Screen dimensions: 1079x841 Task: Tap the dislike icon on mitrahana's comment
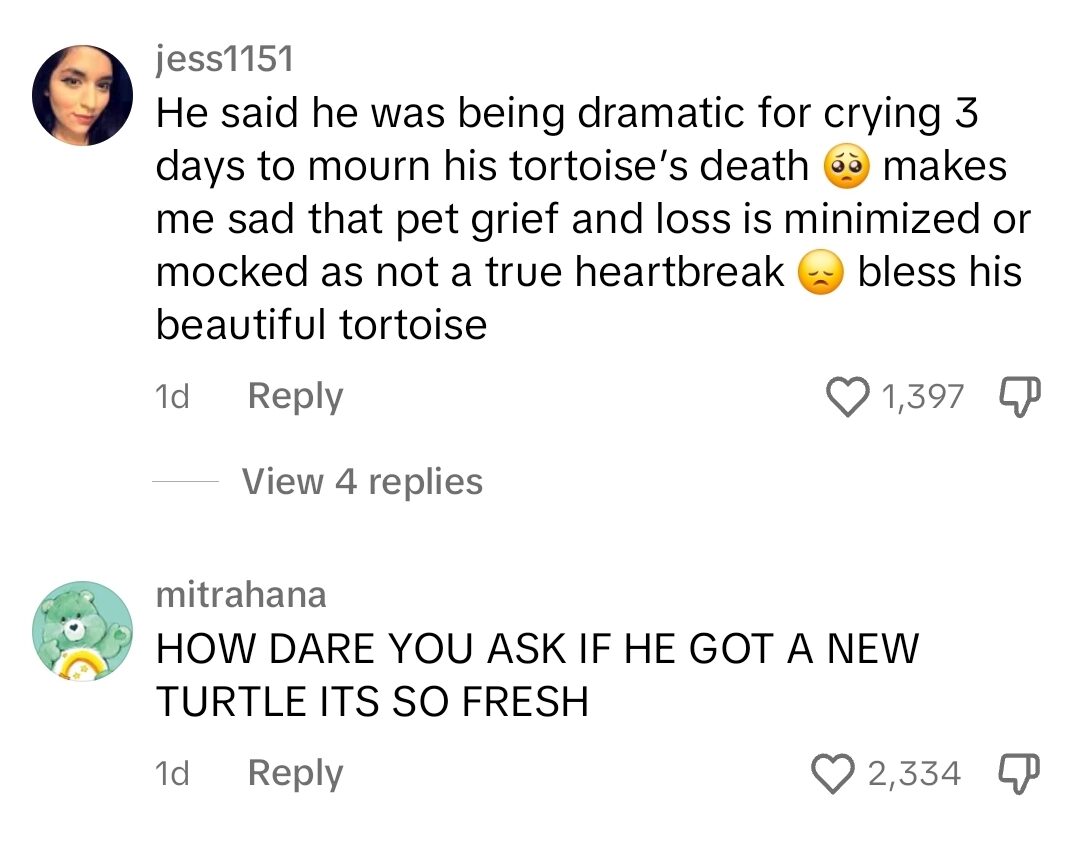(1021, 772)
